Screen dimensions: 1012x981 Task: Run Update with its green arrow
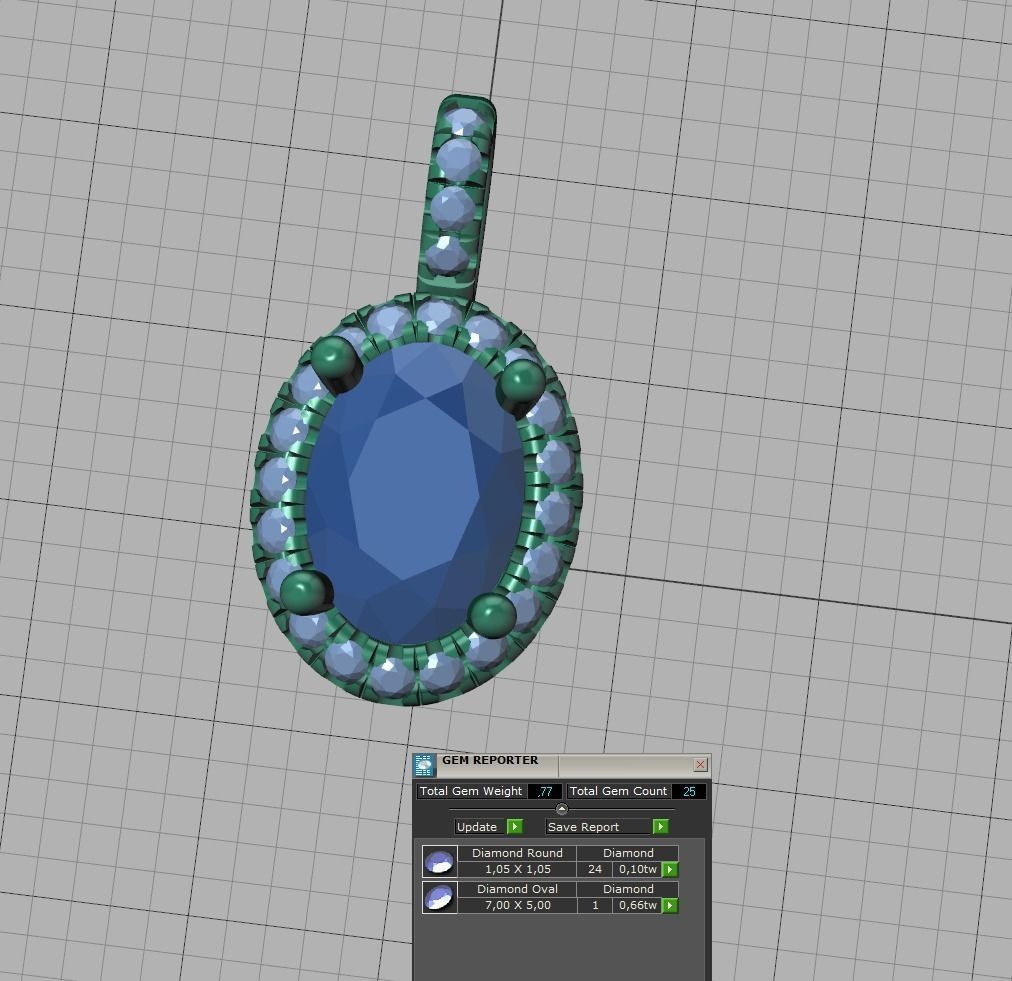point(514,827)
